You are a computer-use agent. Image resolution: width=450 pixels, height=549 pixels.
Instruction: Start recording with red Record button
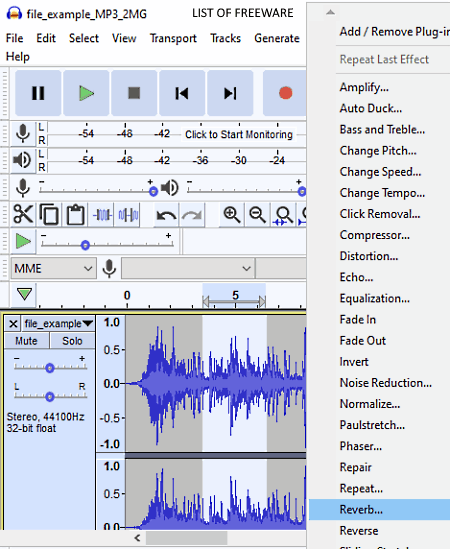(x=285, y=93)
